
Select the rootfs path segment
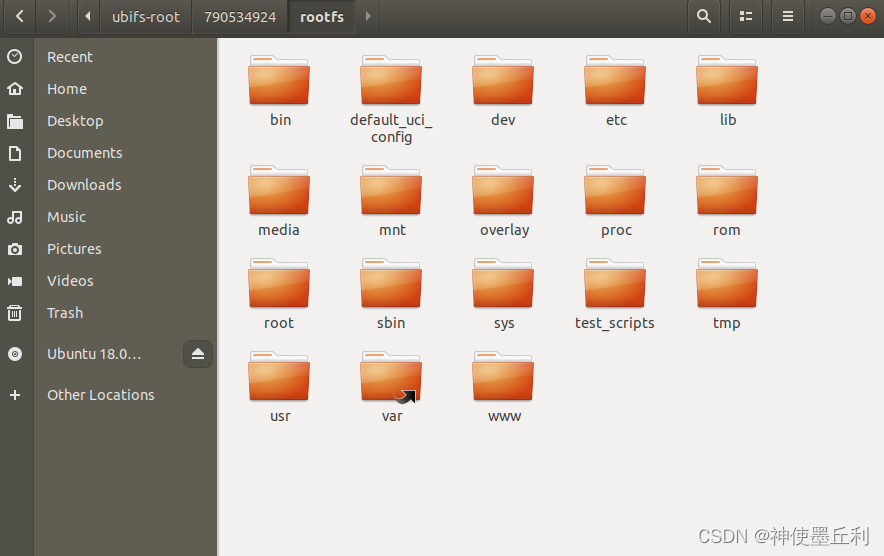(x=322, y=16)
